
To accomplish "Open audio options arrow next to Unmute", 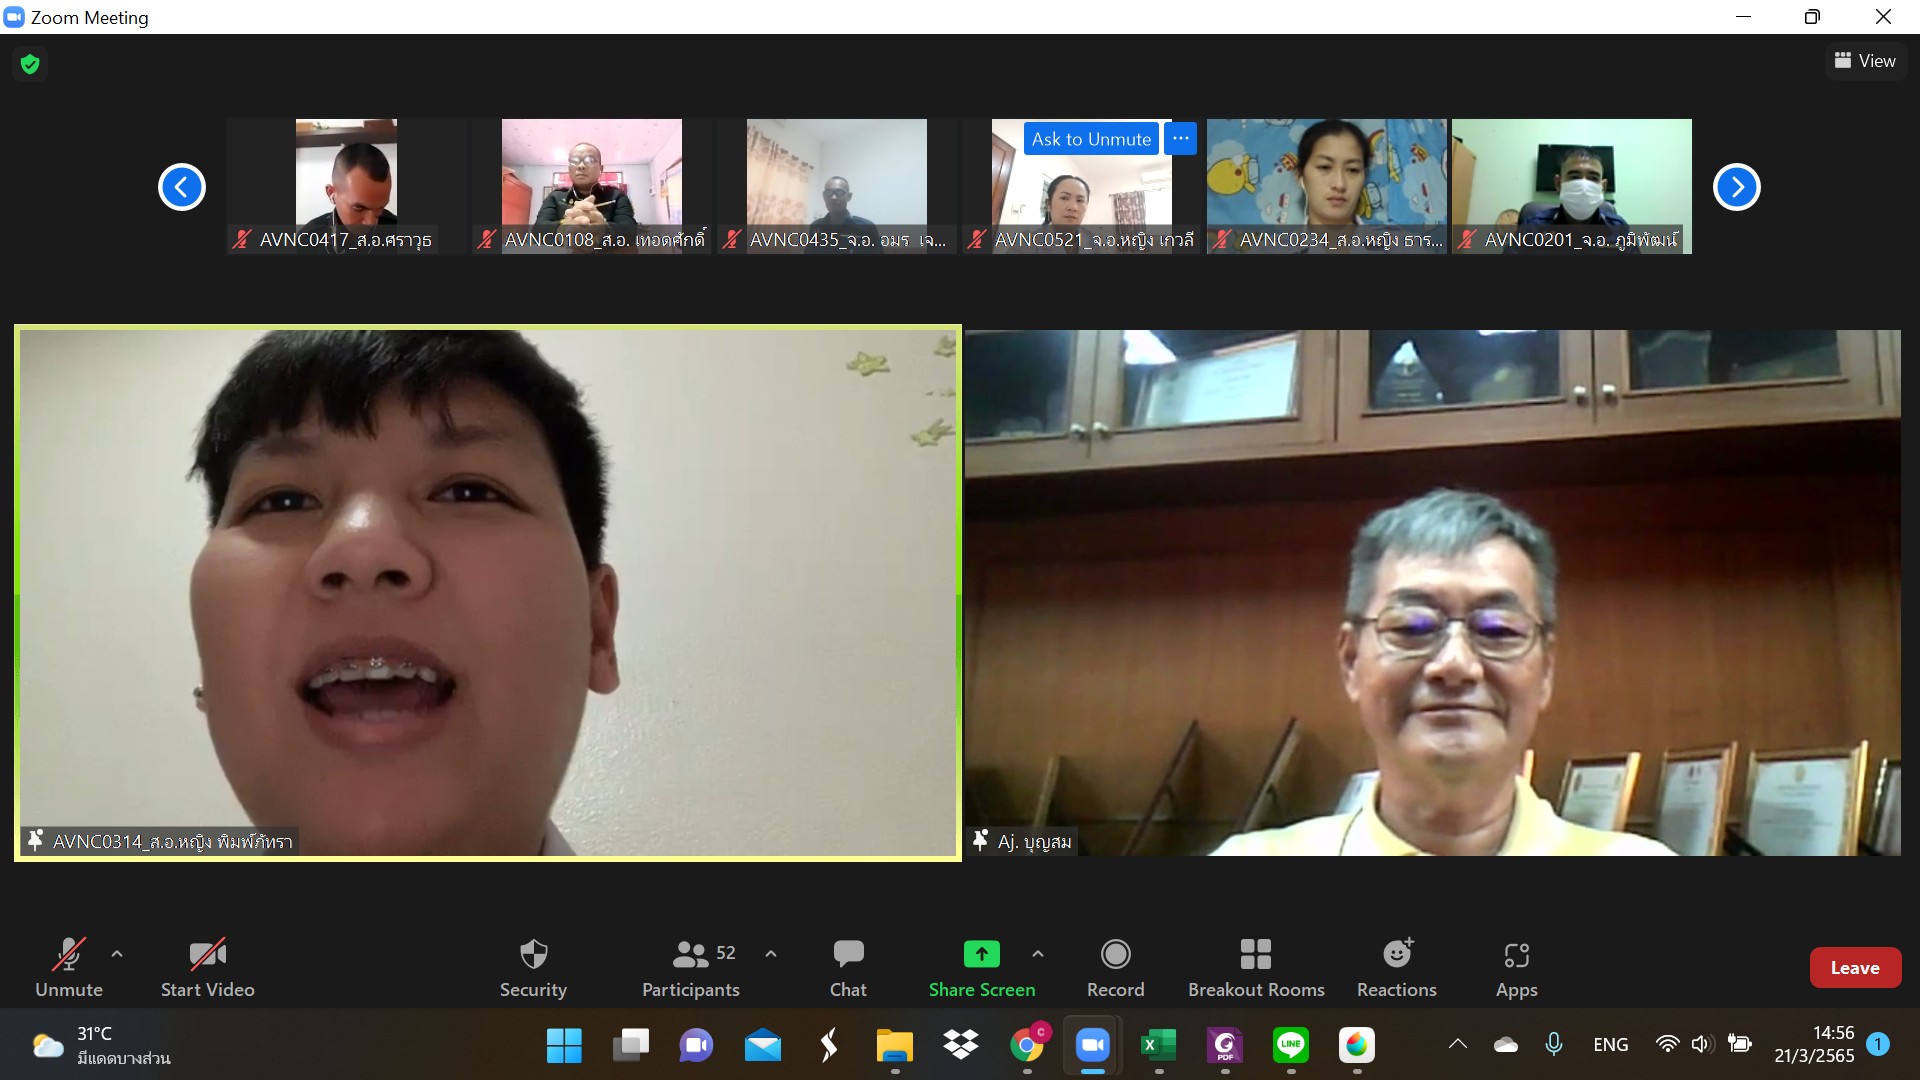I will (x=117, y=954).
